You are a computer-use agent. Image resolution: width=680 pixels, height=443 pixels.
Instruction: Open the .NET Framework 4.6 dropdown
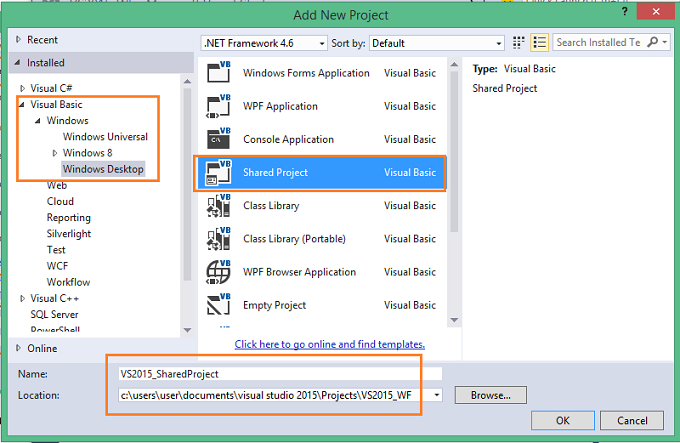coord(264,43)
